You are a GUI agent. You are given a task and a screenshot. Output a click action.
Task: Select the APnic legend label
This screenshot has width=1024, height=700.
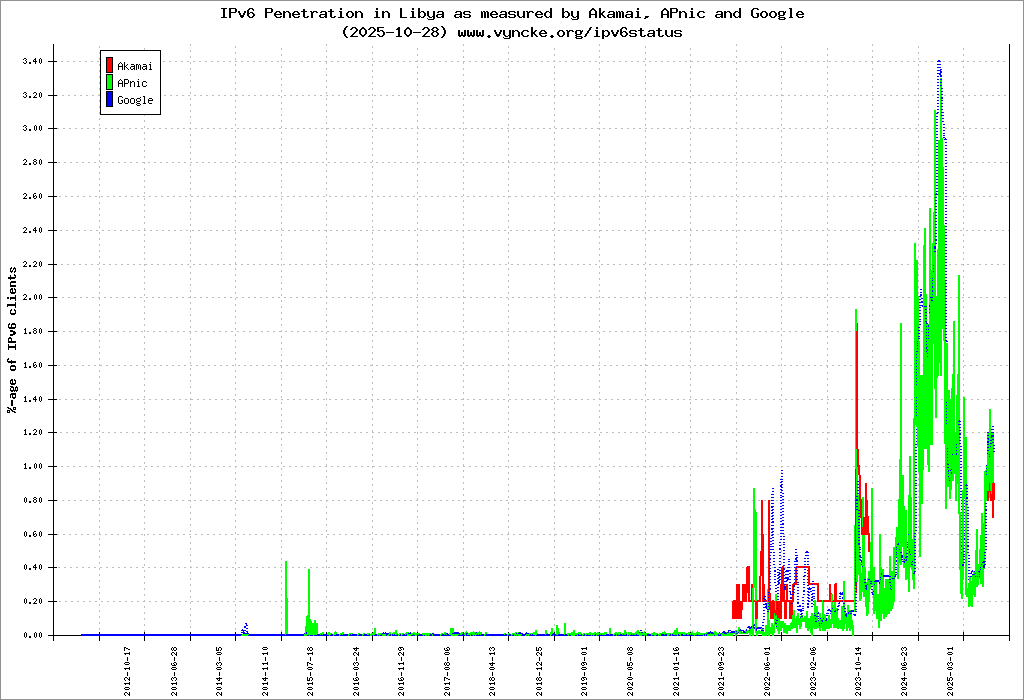(132, 83)
